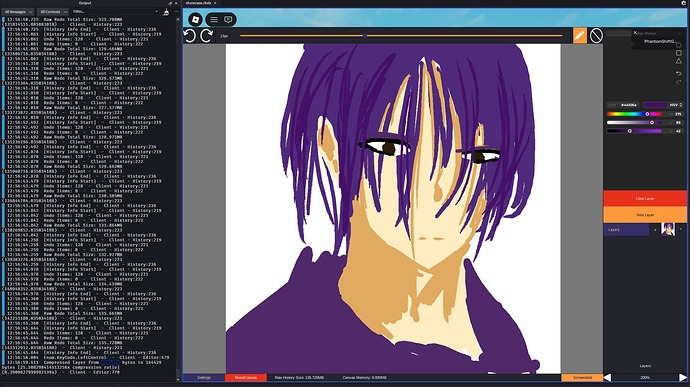Choose the triangle shape tool
This screenshot has height=387, width=690.
coord(679,61)
